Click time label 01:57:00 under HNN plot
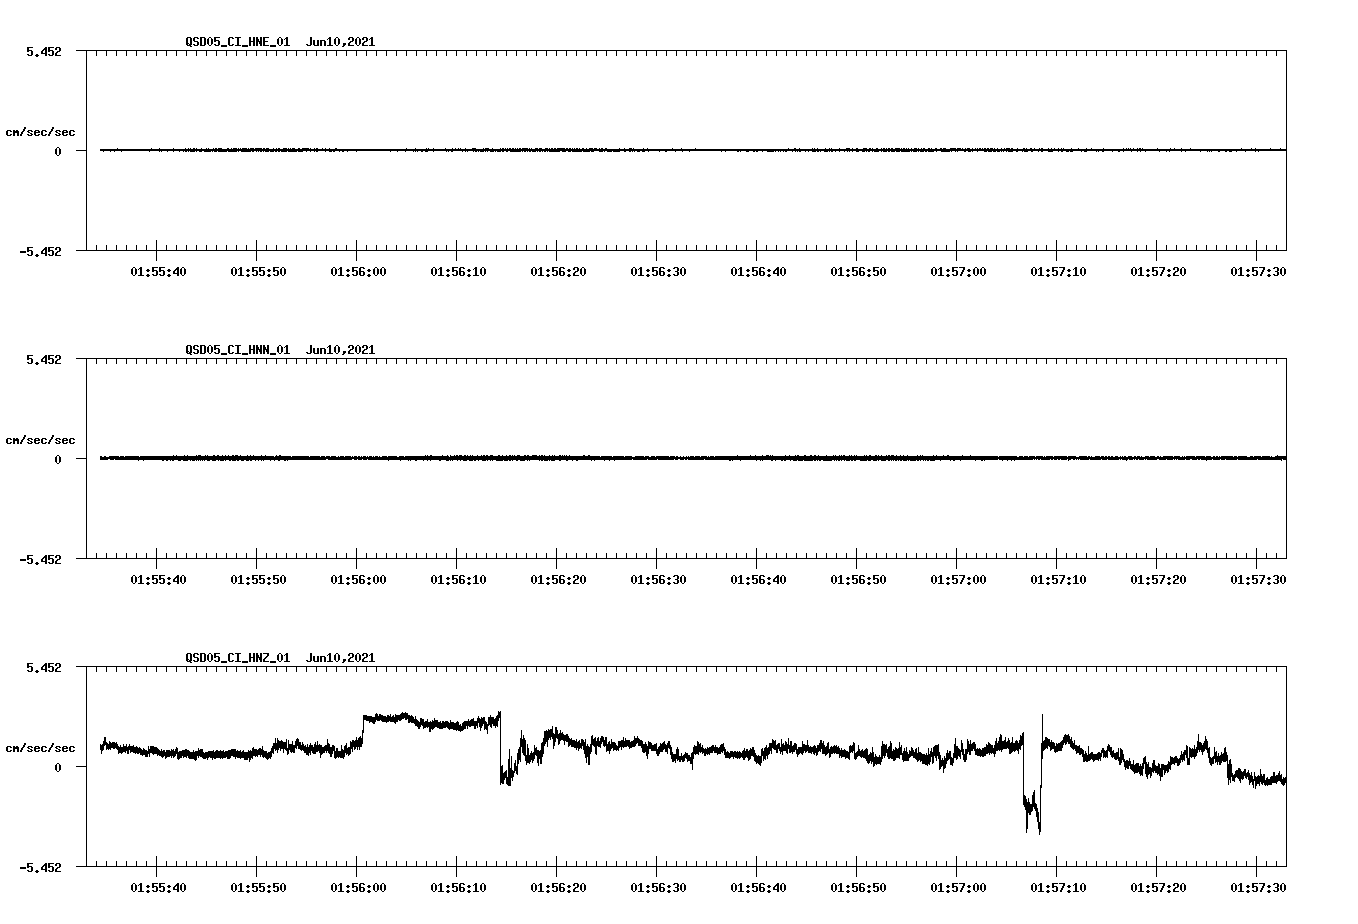Screen dimensions: 1358x924 point(958,580)
